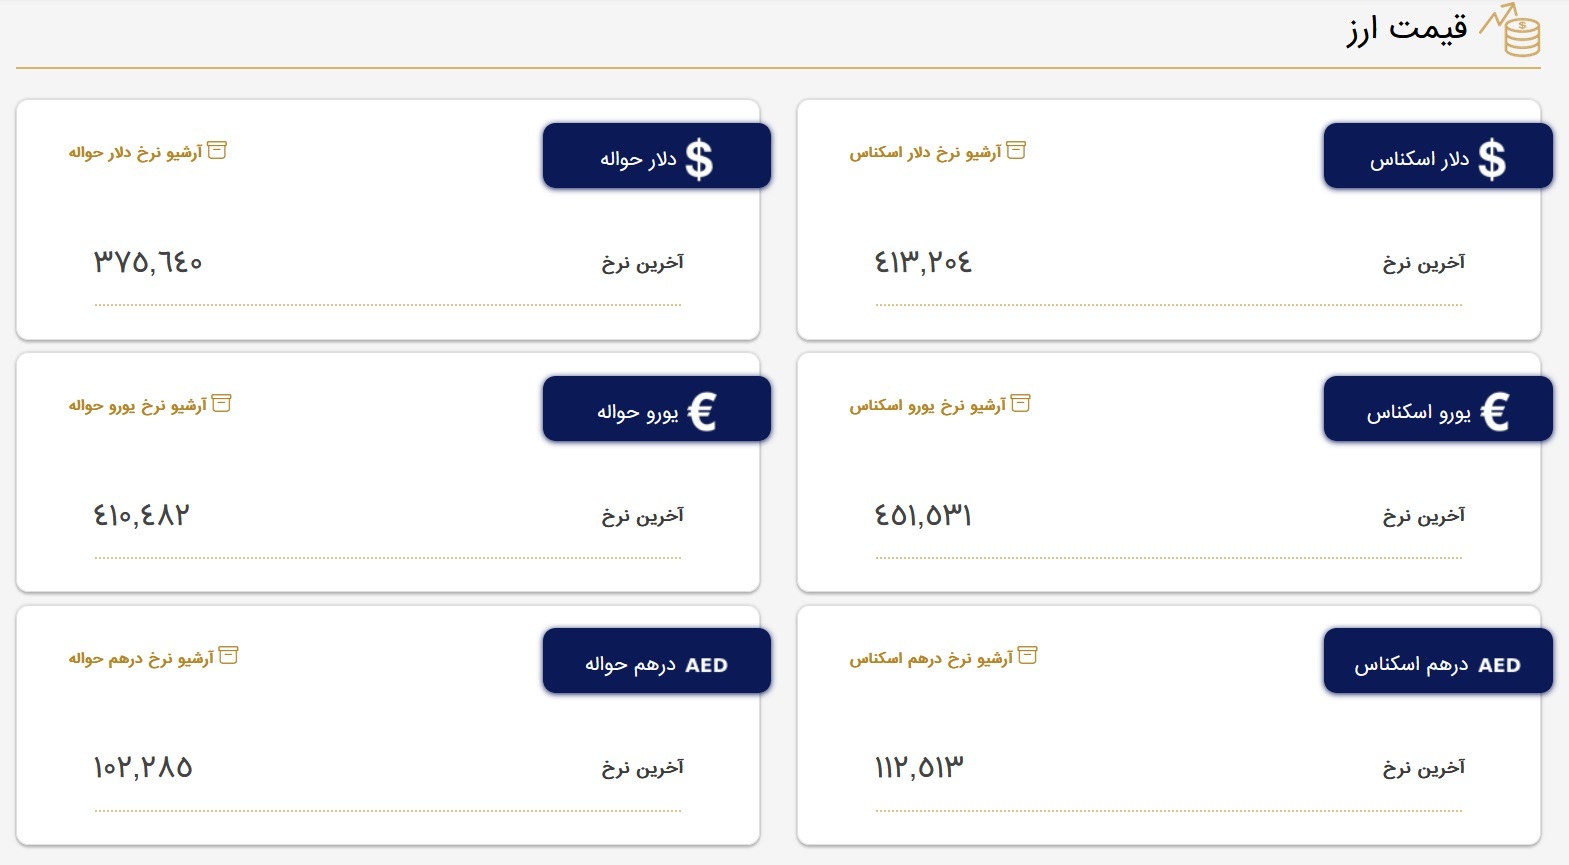Click the archive box icon for دلار اسکناس

1016,151
